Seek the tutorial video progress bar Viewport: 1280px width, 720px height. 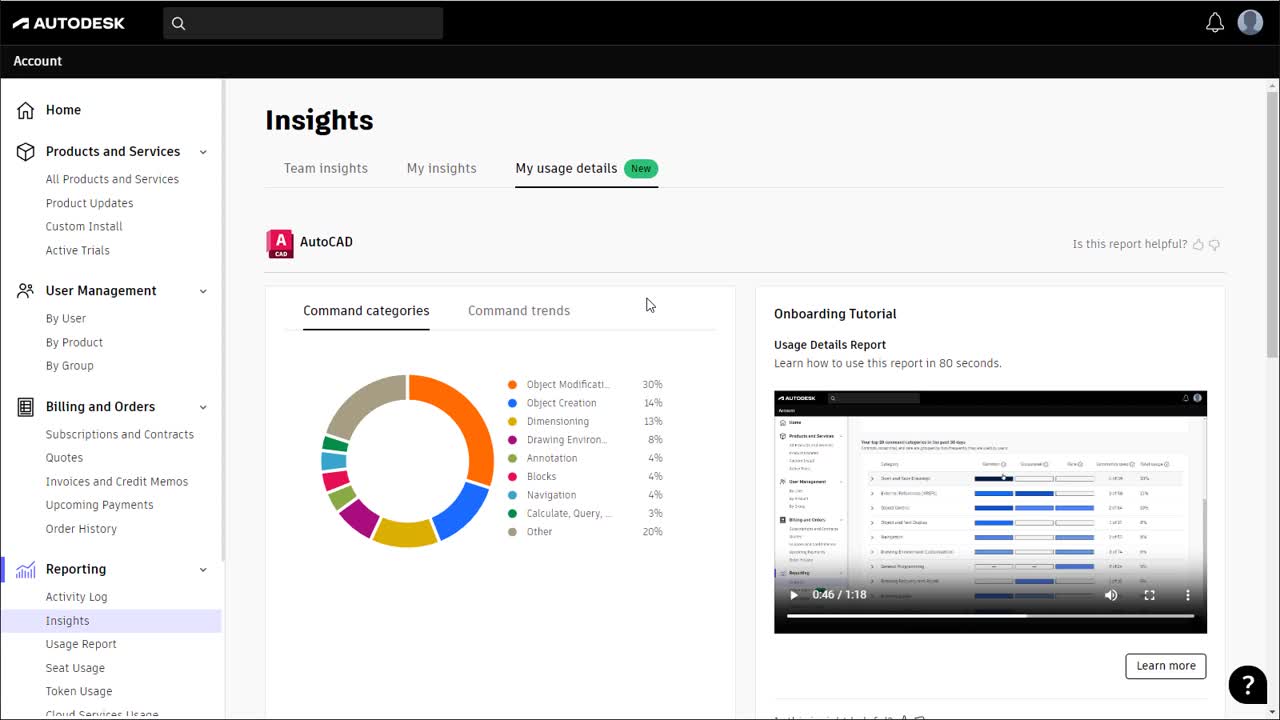(990, 616)
